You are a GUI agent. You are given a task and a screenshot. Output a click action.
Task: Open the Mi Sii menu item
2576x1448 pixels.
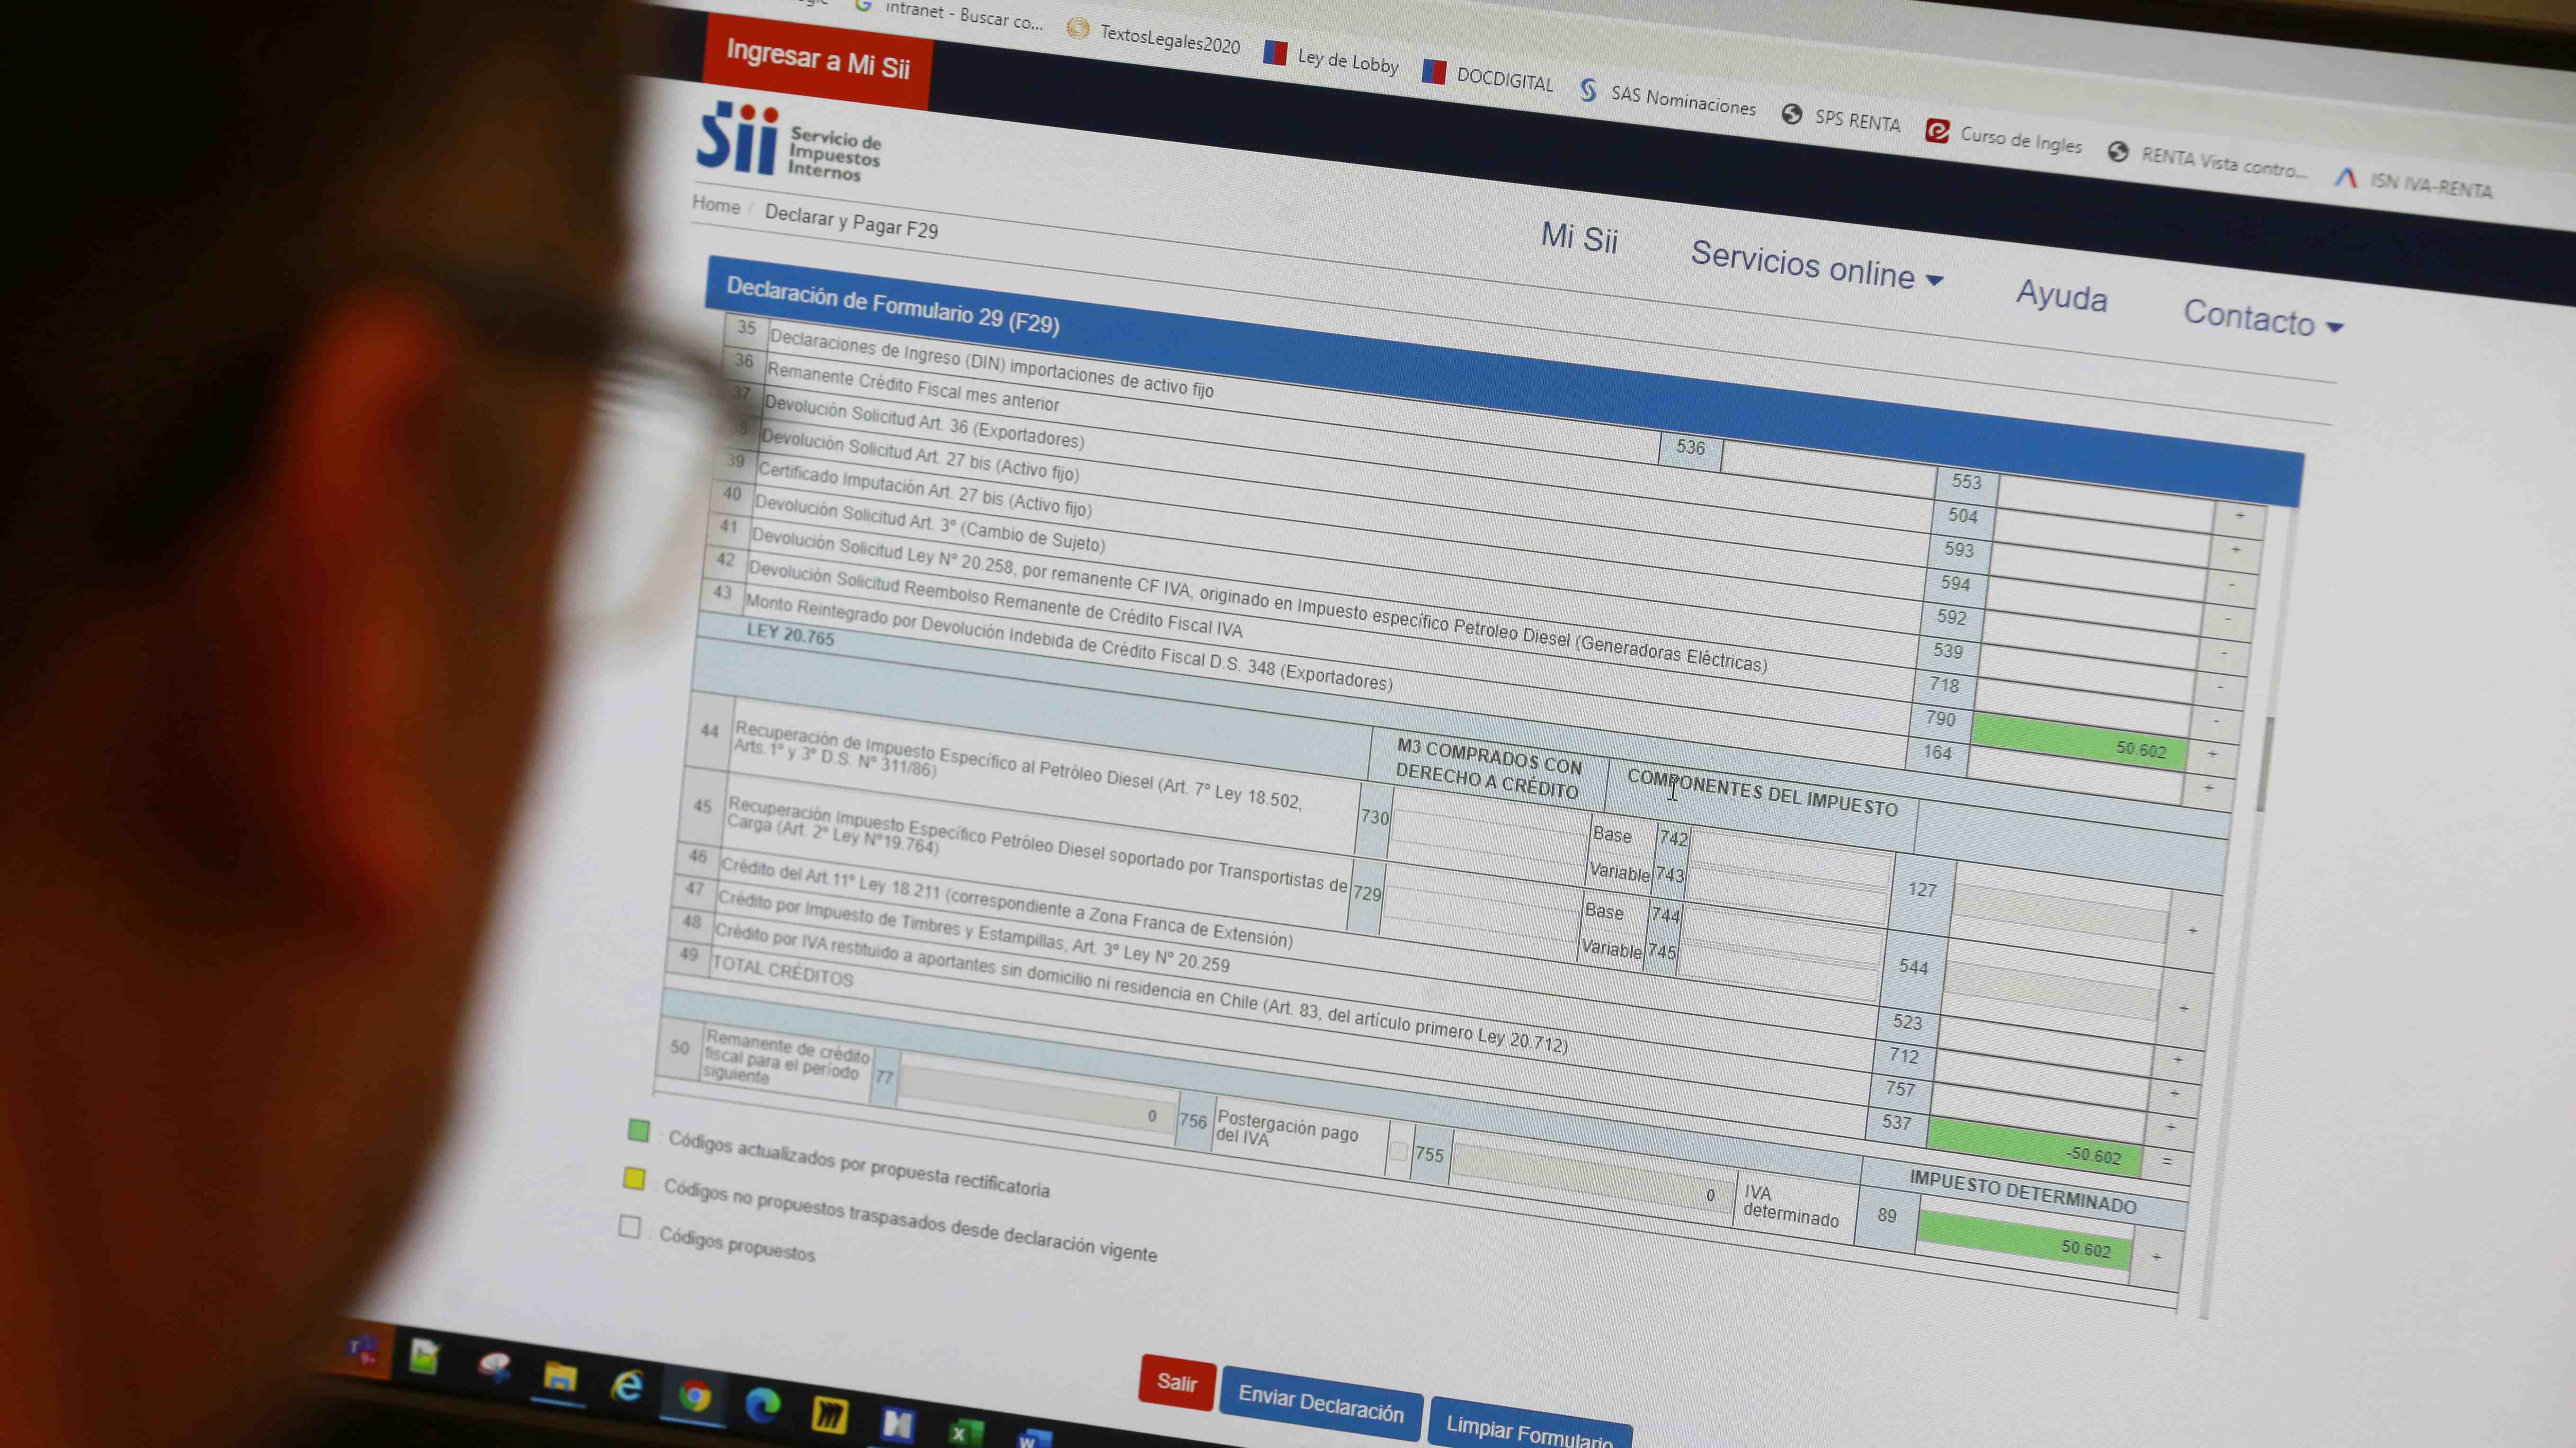[1579, 238]
